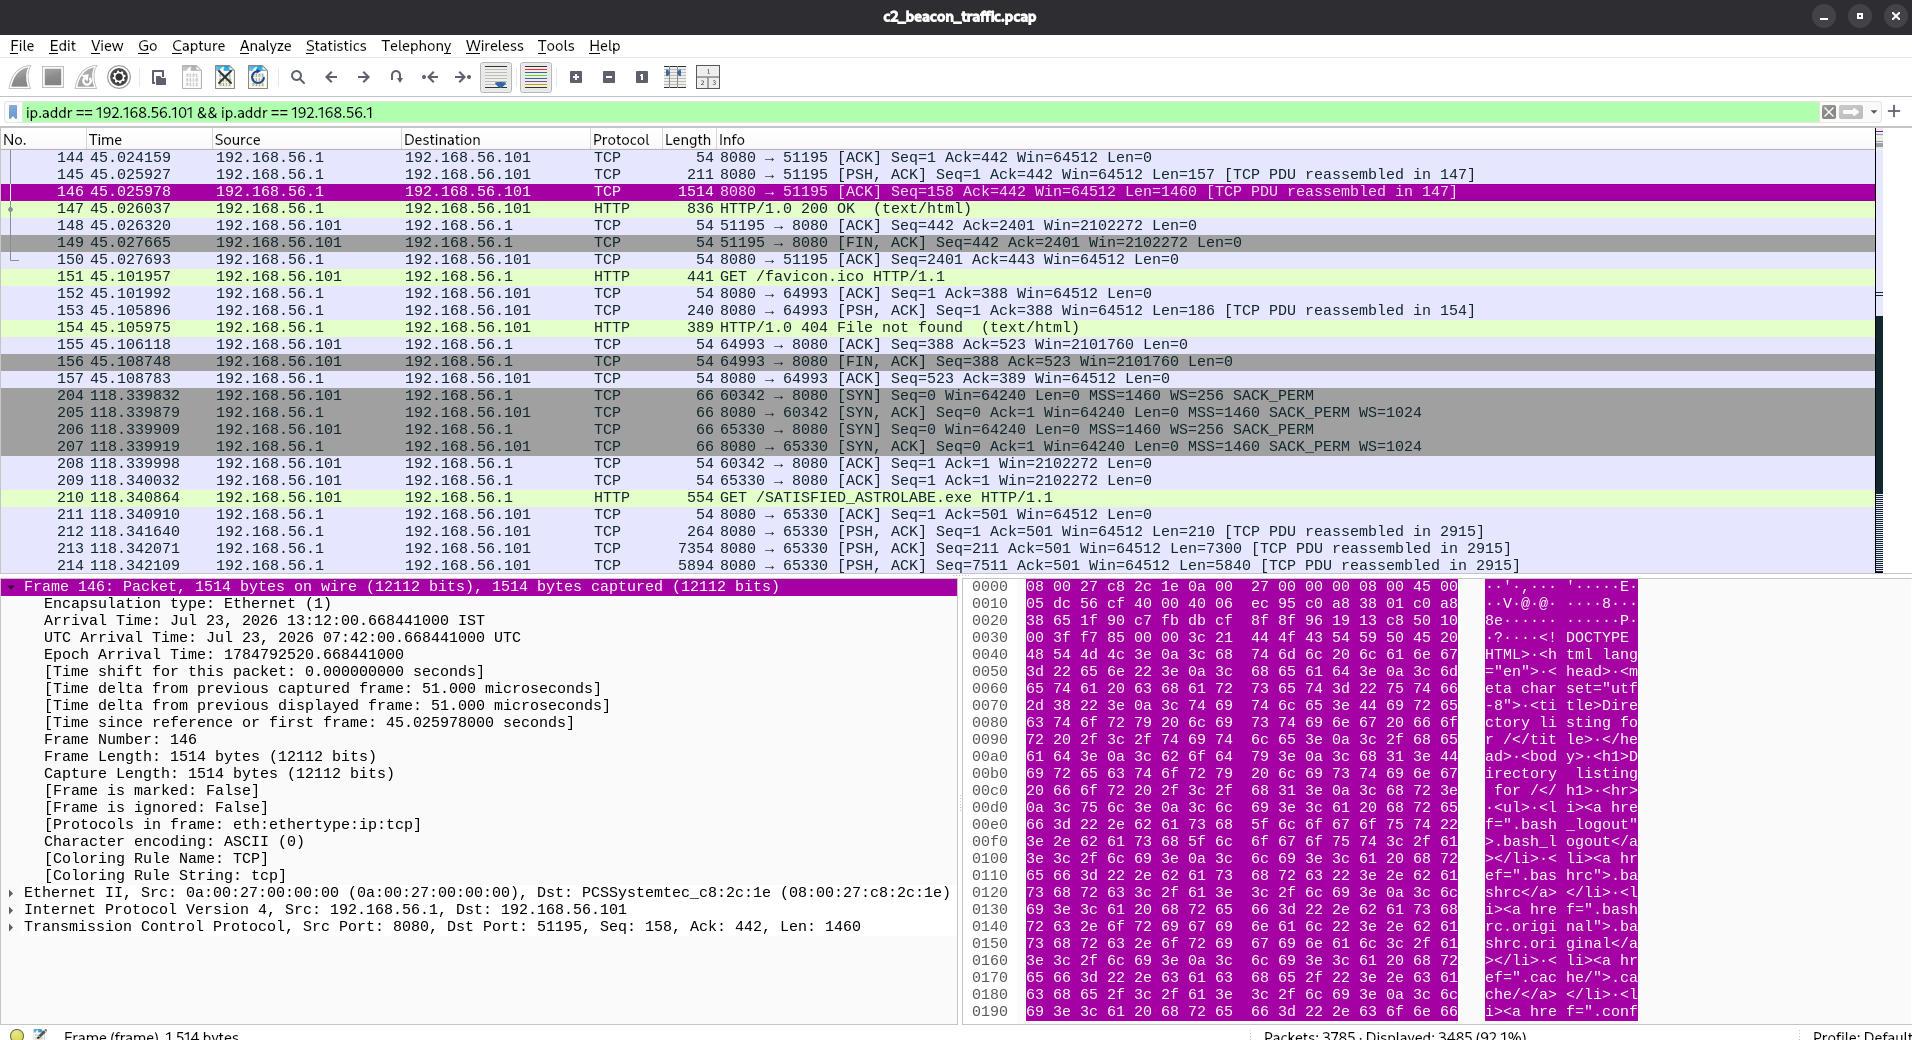Apply the display filter arrow
Screen dimensions: 1912x1040
click(1852, 112)
